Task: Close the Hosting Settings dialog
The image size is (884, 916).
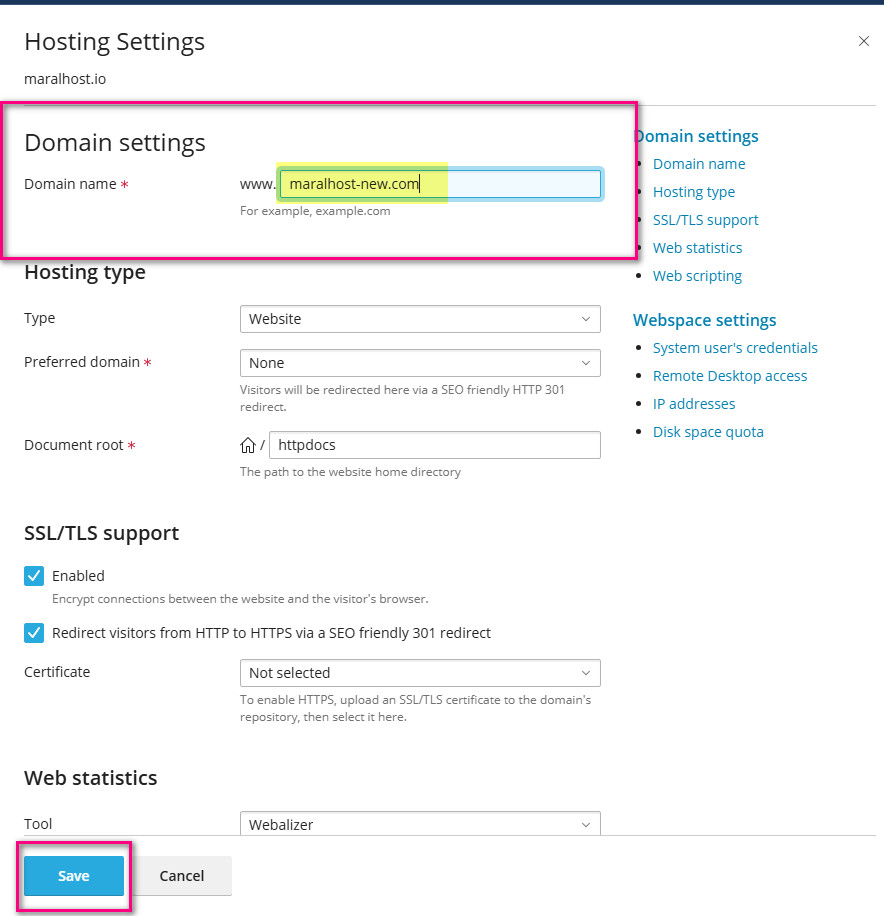Action: (864, 41)
